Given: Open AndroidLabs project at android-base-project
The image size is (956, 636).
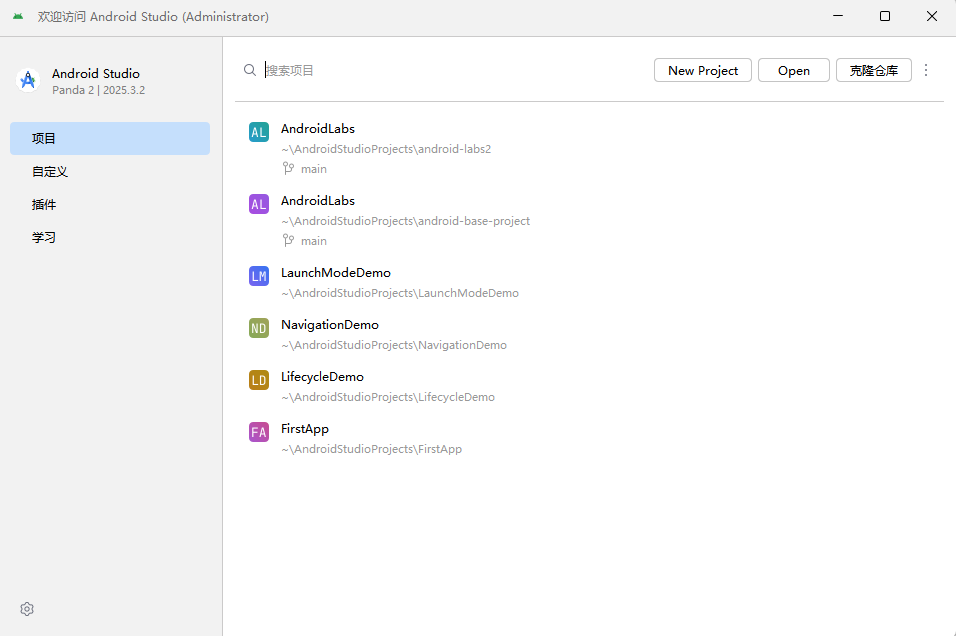Looking at the screenshot, I should [x=589, y=221].
